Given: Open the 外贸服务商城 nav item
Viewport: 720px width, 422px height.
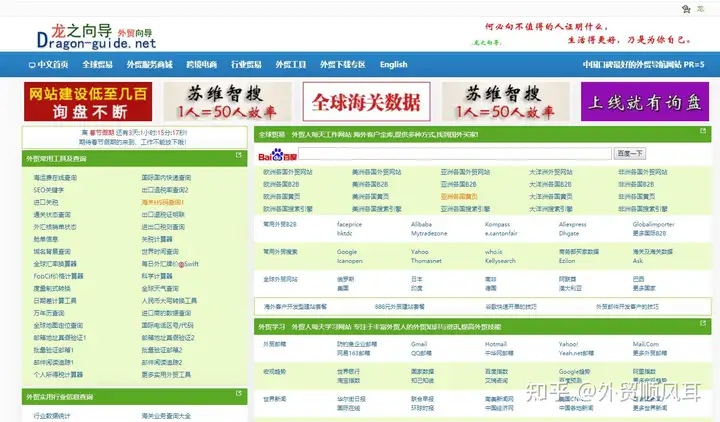Looking at the screenshot, I should (x=150, y=65).
